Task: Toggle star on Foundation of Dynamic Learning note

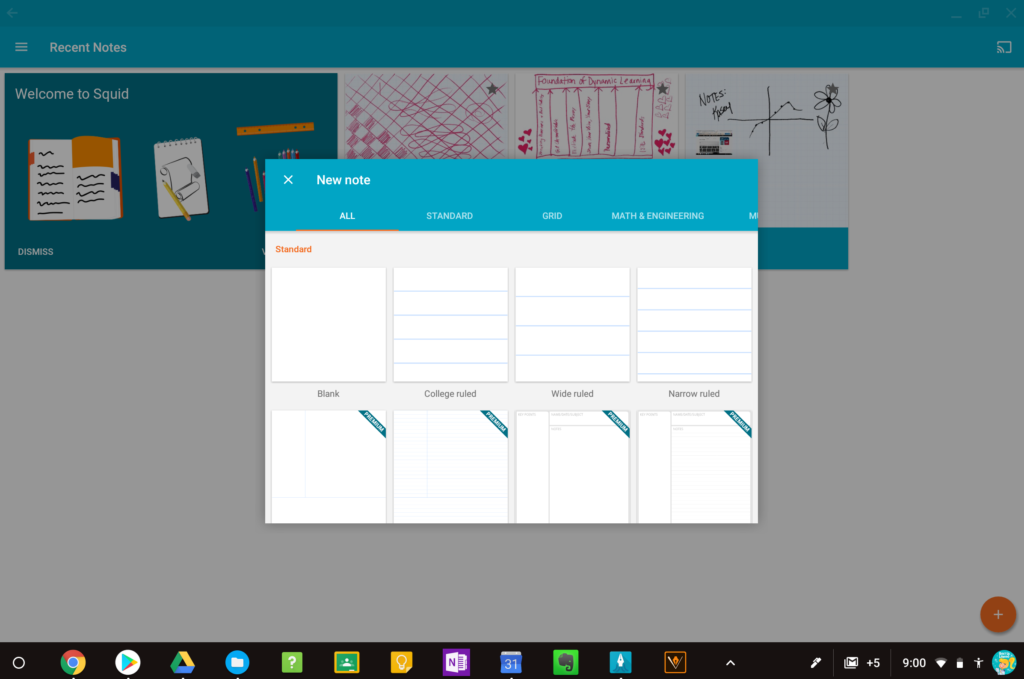Action: pyautogui.click(x=663, y=88)
